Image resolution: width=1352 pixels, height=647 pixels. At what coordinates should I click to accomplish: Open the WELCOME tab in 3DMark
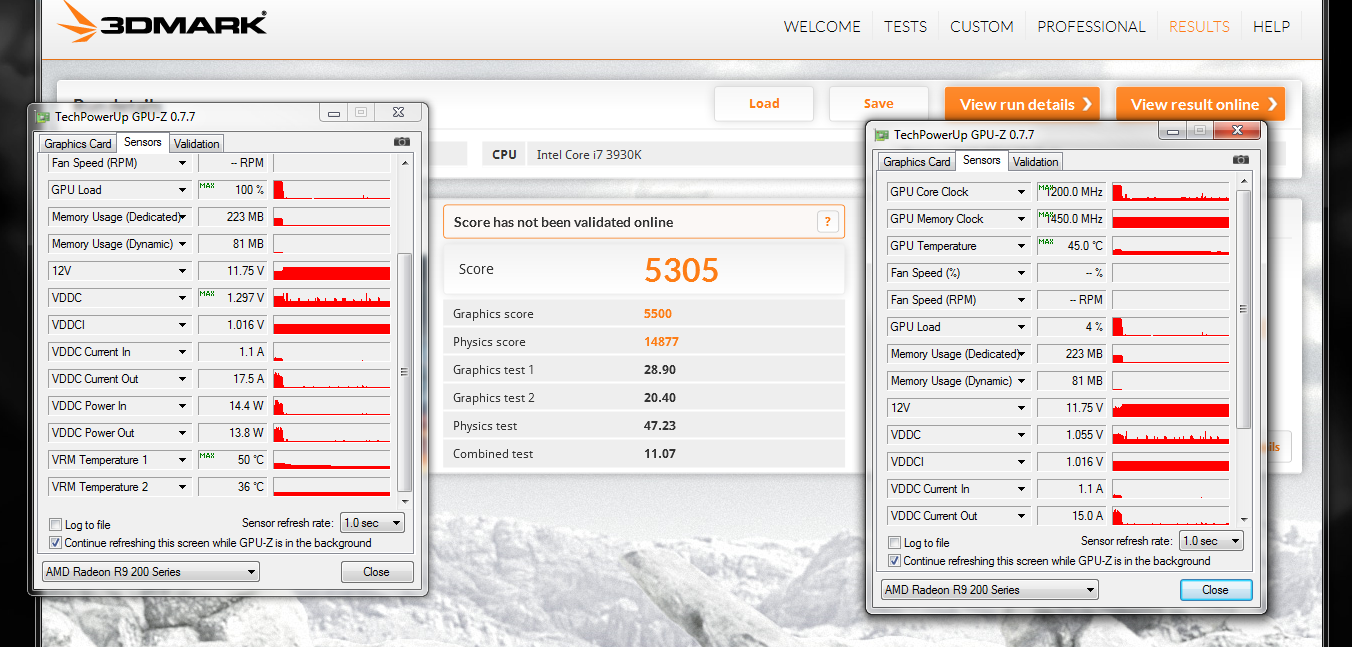pos(822,27)
